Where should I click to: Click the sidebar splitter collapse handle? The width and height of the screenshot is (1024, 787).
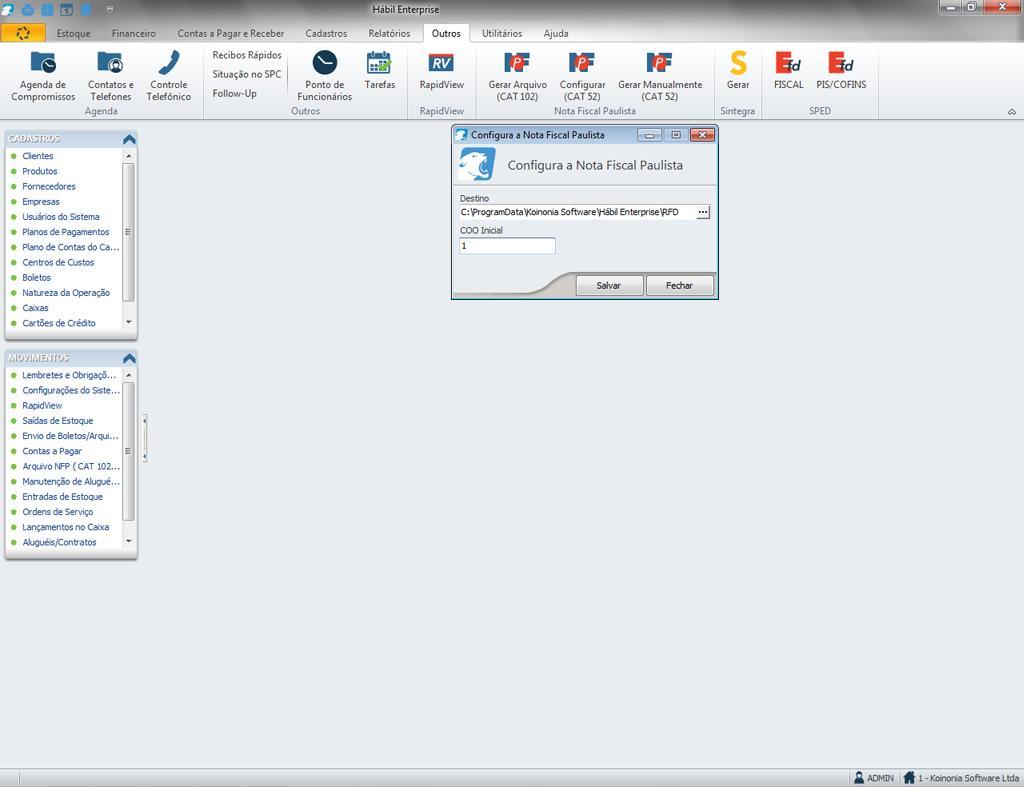click(144, 438)
